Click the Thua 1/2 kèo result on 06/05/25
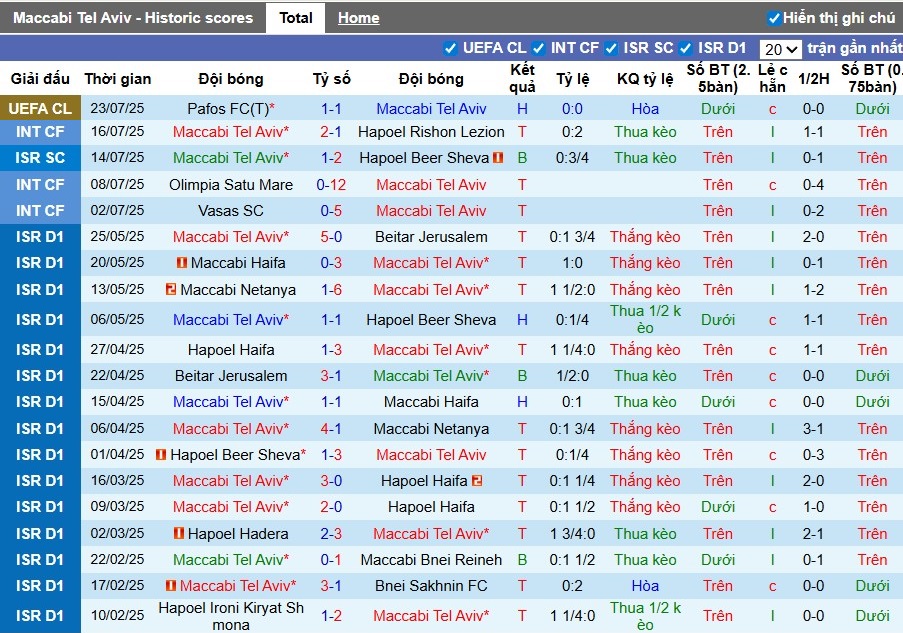 645,320
